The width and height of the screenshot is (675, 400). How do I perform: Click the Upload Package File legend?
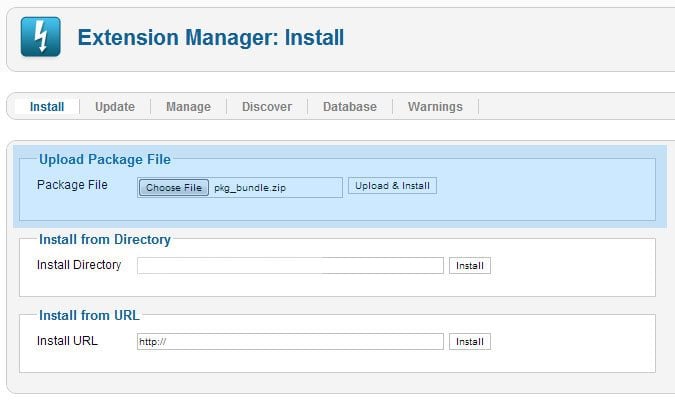click(105, 159)
